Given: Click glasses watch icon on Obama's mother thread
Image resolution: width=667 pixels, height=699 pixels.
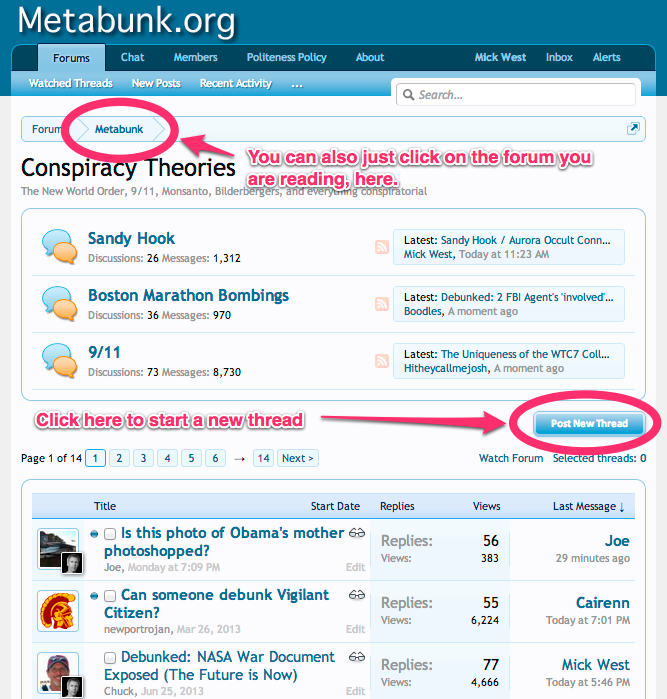Looking at the screenshot, I should 357,533.
